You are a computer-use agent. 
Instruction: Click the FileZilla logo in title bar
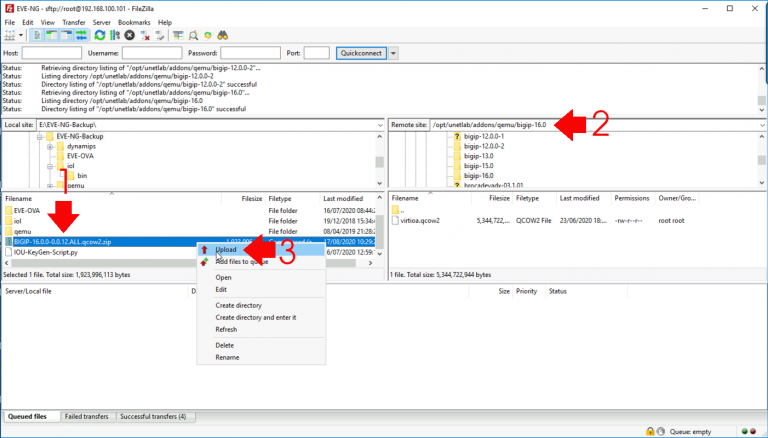click(8, 8)
